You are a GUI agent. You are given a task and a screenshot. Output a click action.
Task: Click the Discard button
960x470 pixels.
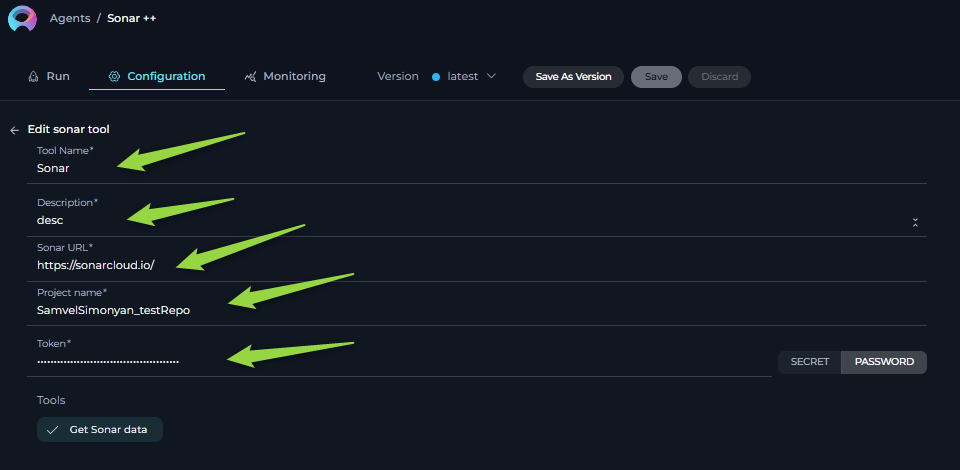(719, 77)
